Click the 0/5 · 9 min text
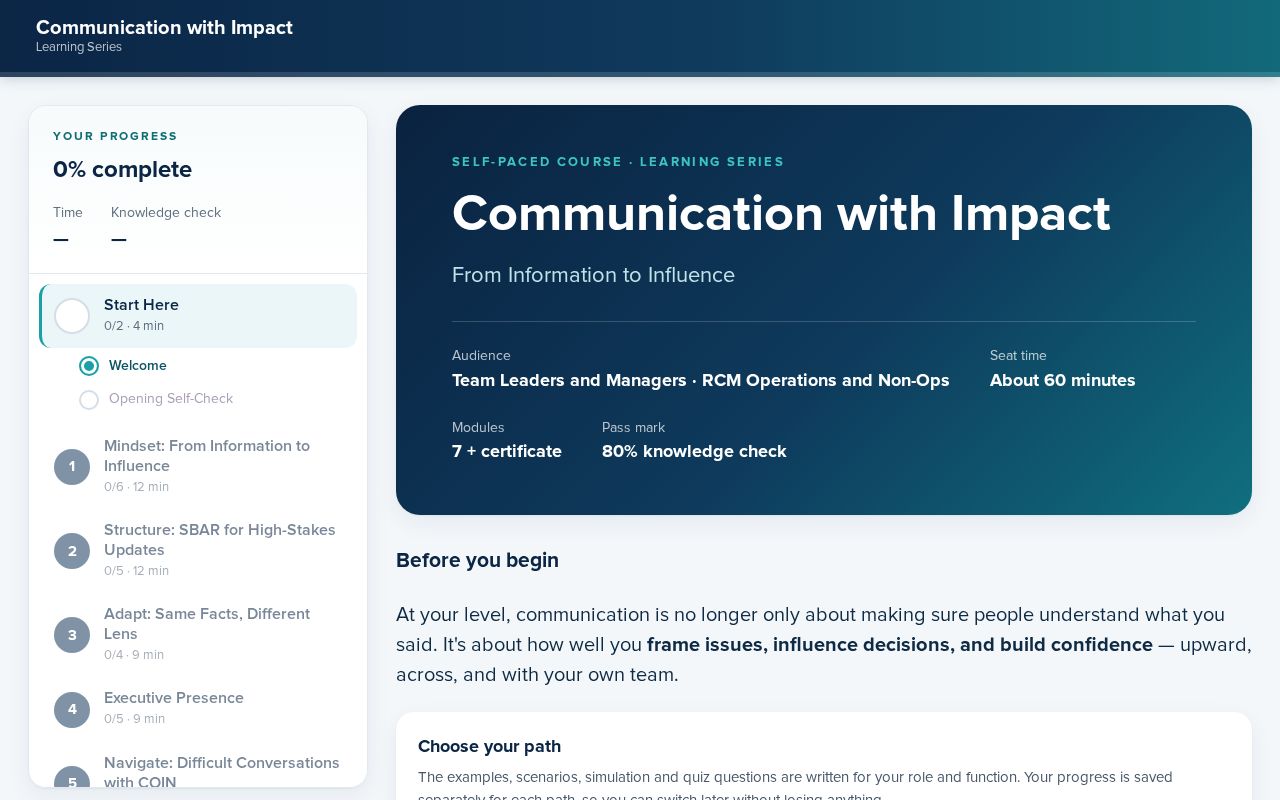 [x=134, y=719]
